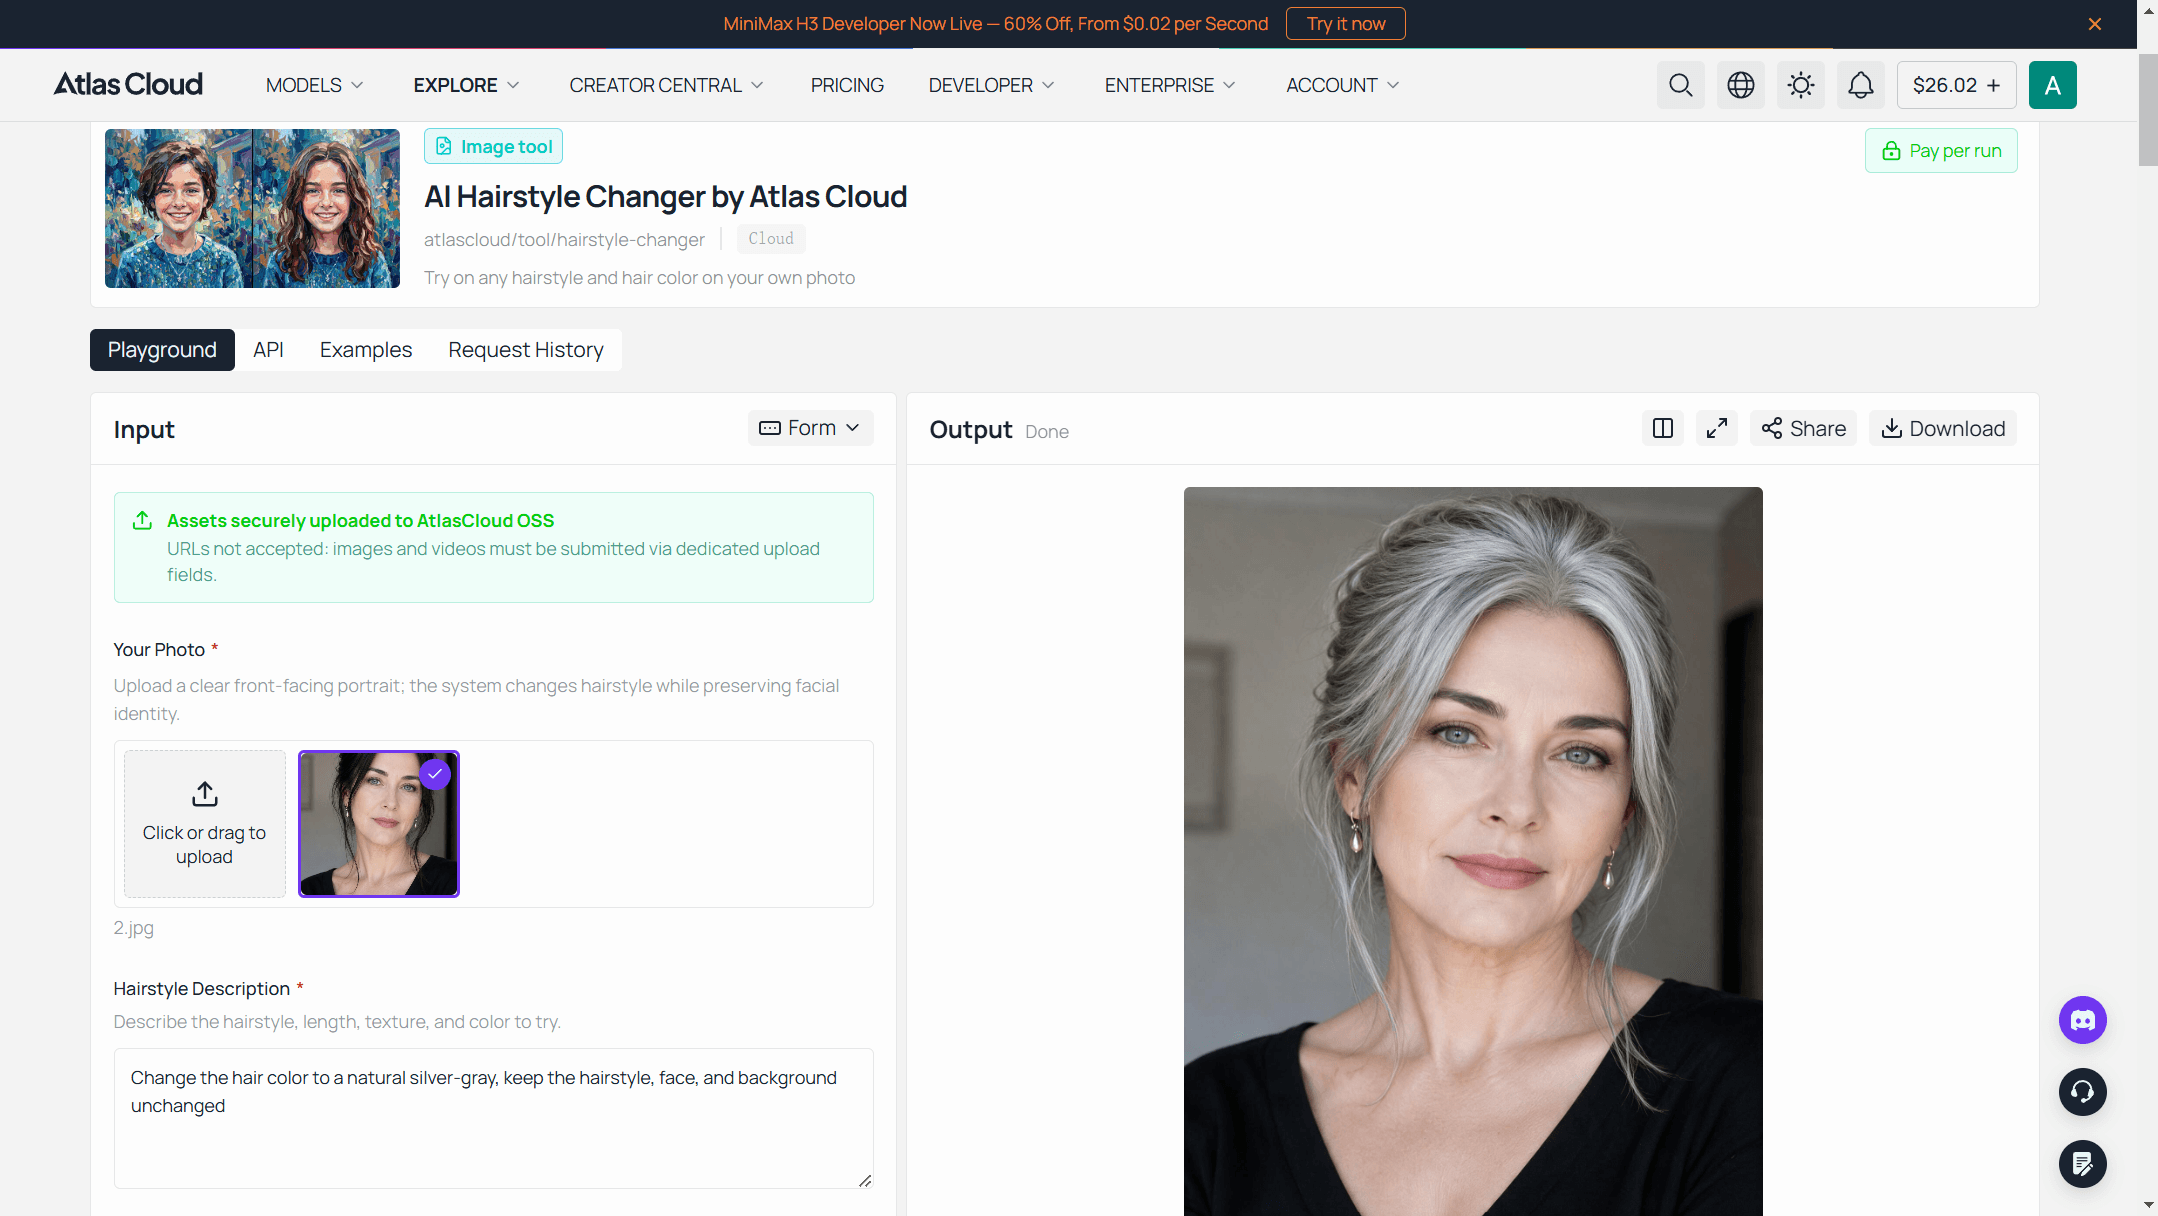Close the MiniMax promo banner

tap(2094, 24)
